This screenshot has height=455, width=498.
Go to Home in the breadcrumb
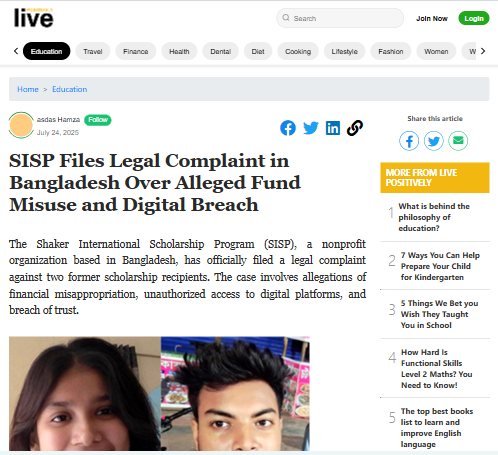click(x=28, y=89)
